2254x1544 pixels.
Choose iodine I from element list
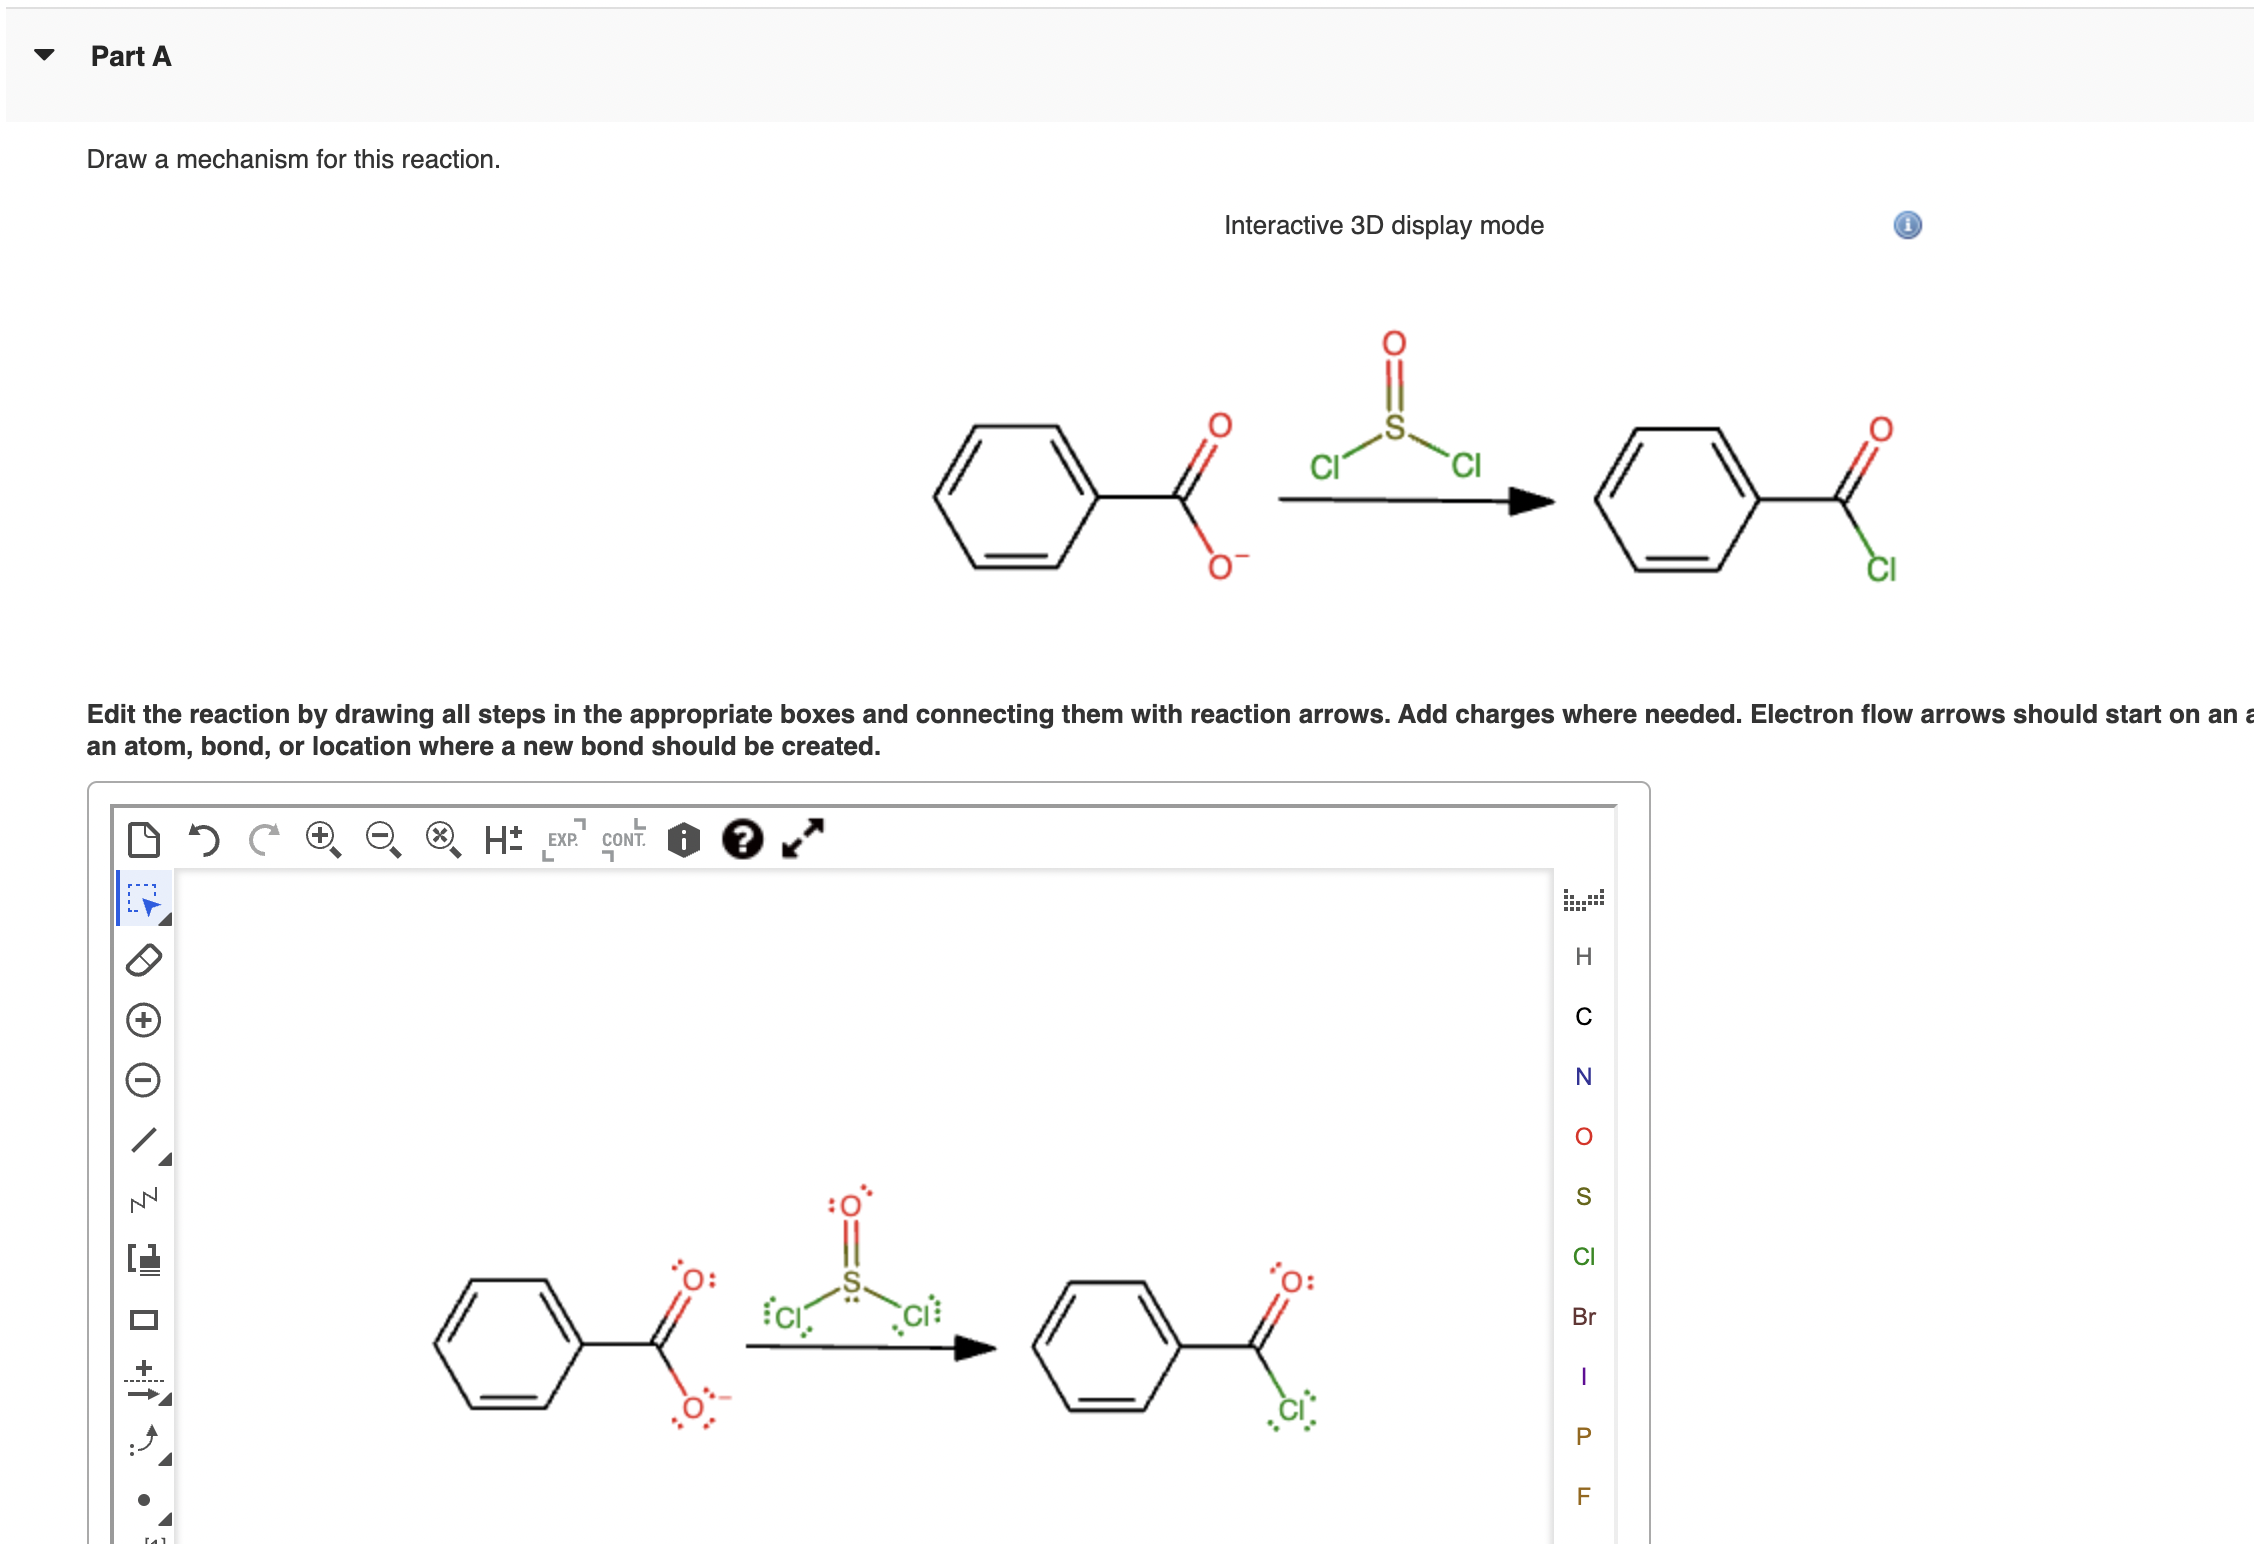coord(1583,1377)
